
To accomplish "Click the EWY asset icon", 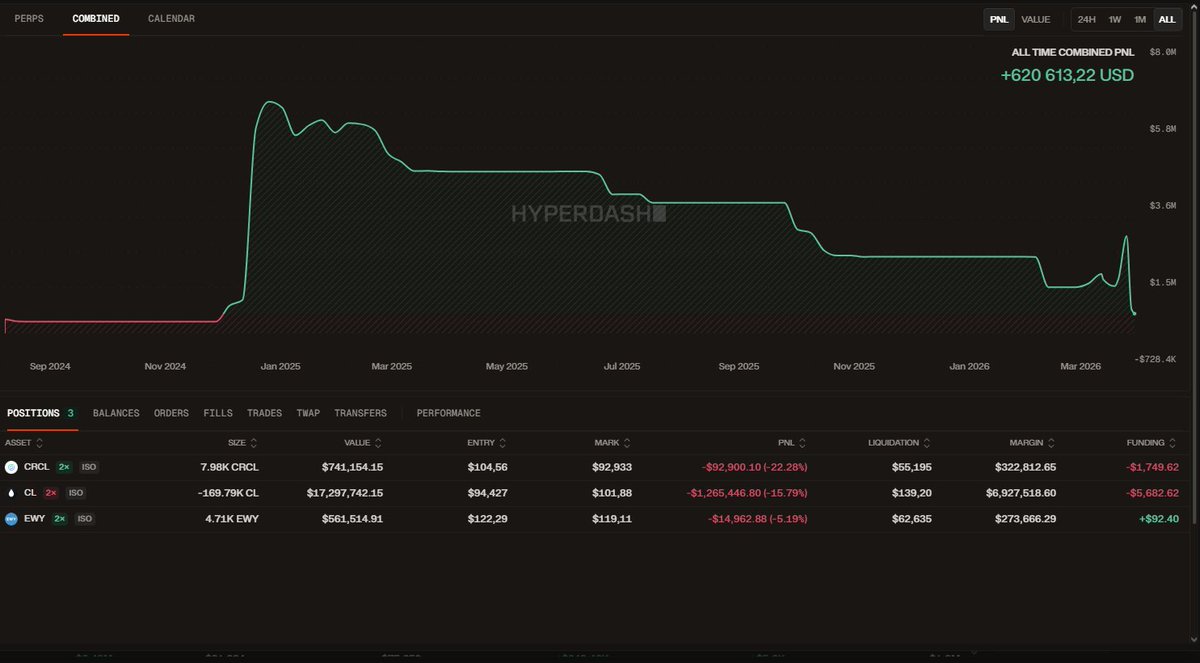I will tap(12, 519).
